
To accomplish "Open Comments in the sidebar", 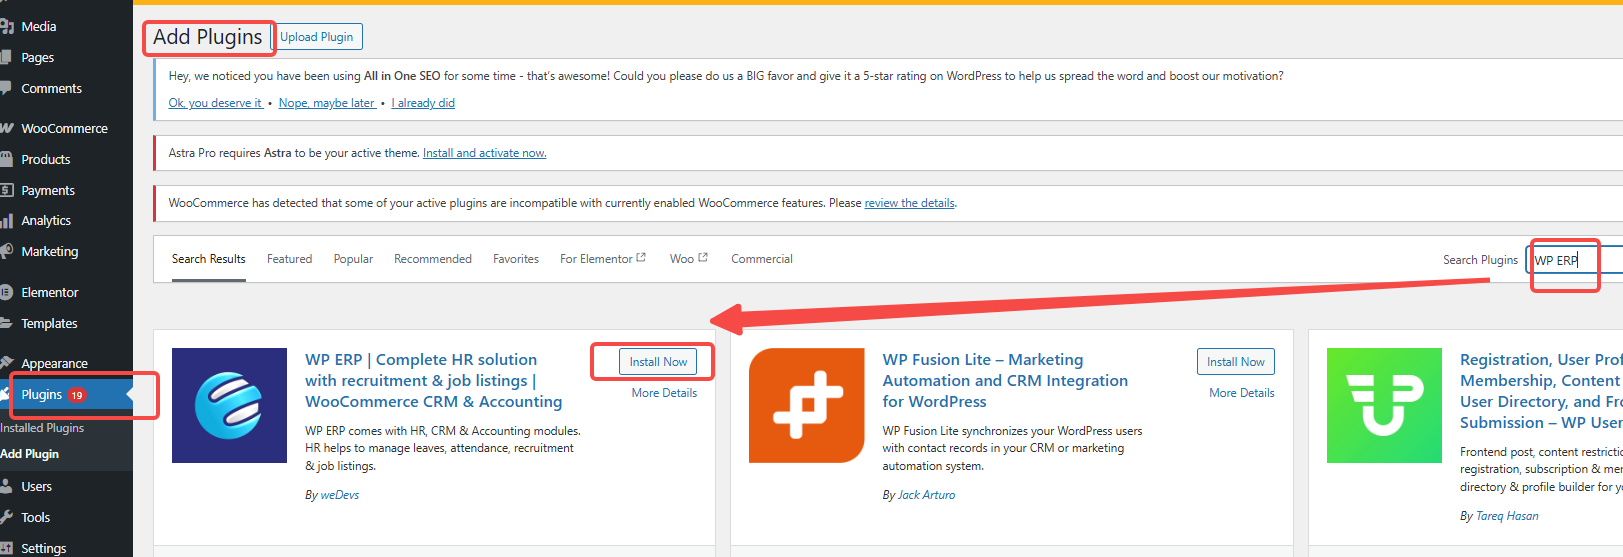I will tap(52, 89).
